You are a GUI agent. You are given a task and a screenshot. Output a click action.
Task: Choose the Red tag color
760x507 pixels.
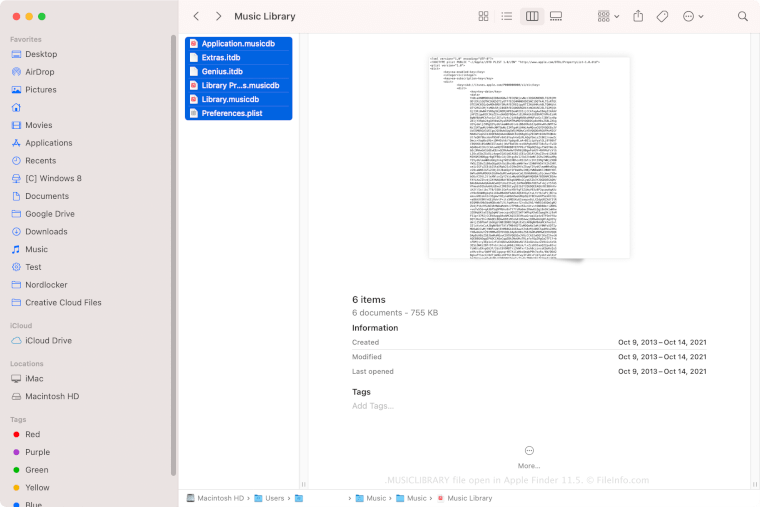[32, 434]
